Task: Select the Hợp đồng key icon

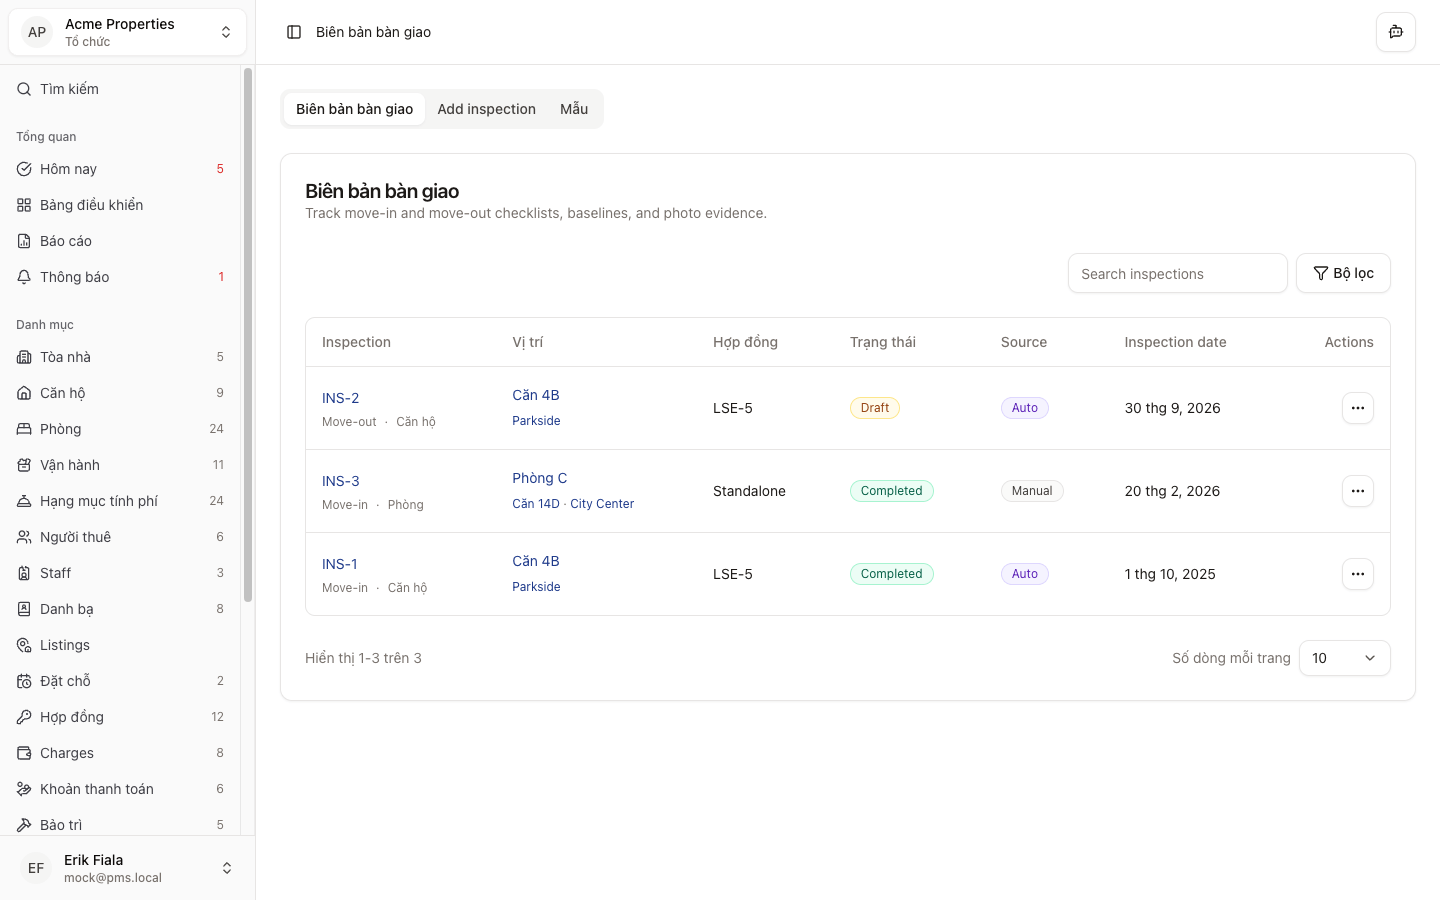Action: [24, 717]
